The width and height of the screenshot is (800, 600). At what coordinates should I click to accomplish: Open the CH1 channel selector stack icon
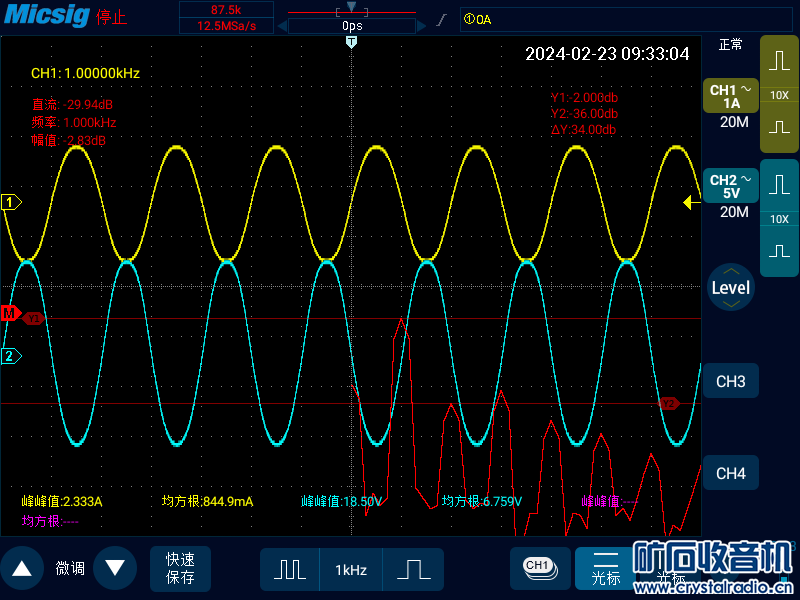(x=540, y=568)
